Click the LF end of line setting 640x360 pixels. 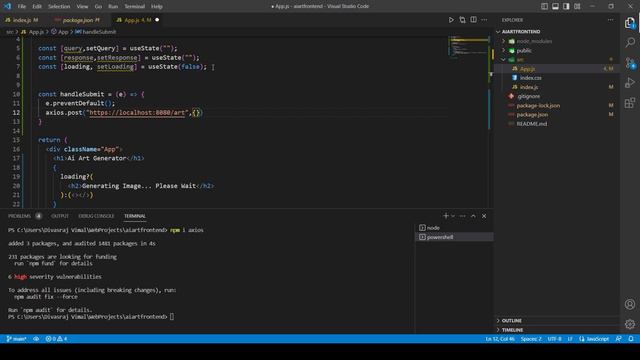tap(570, 339)
